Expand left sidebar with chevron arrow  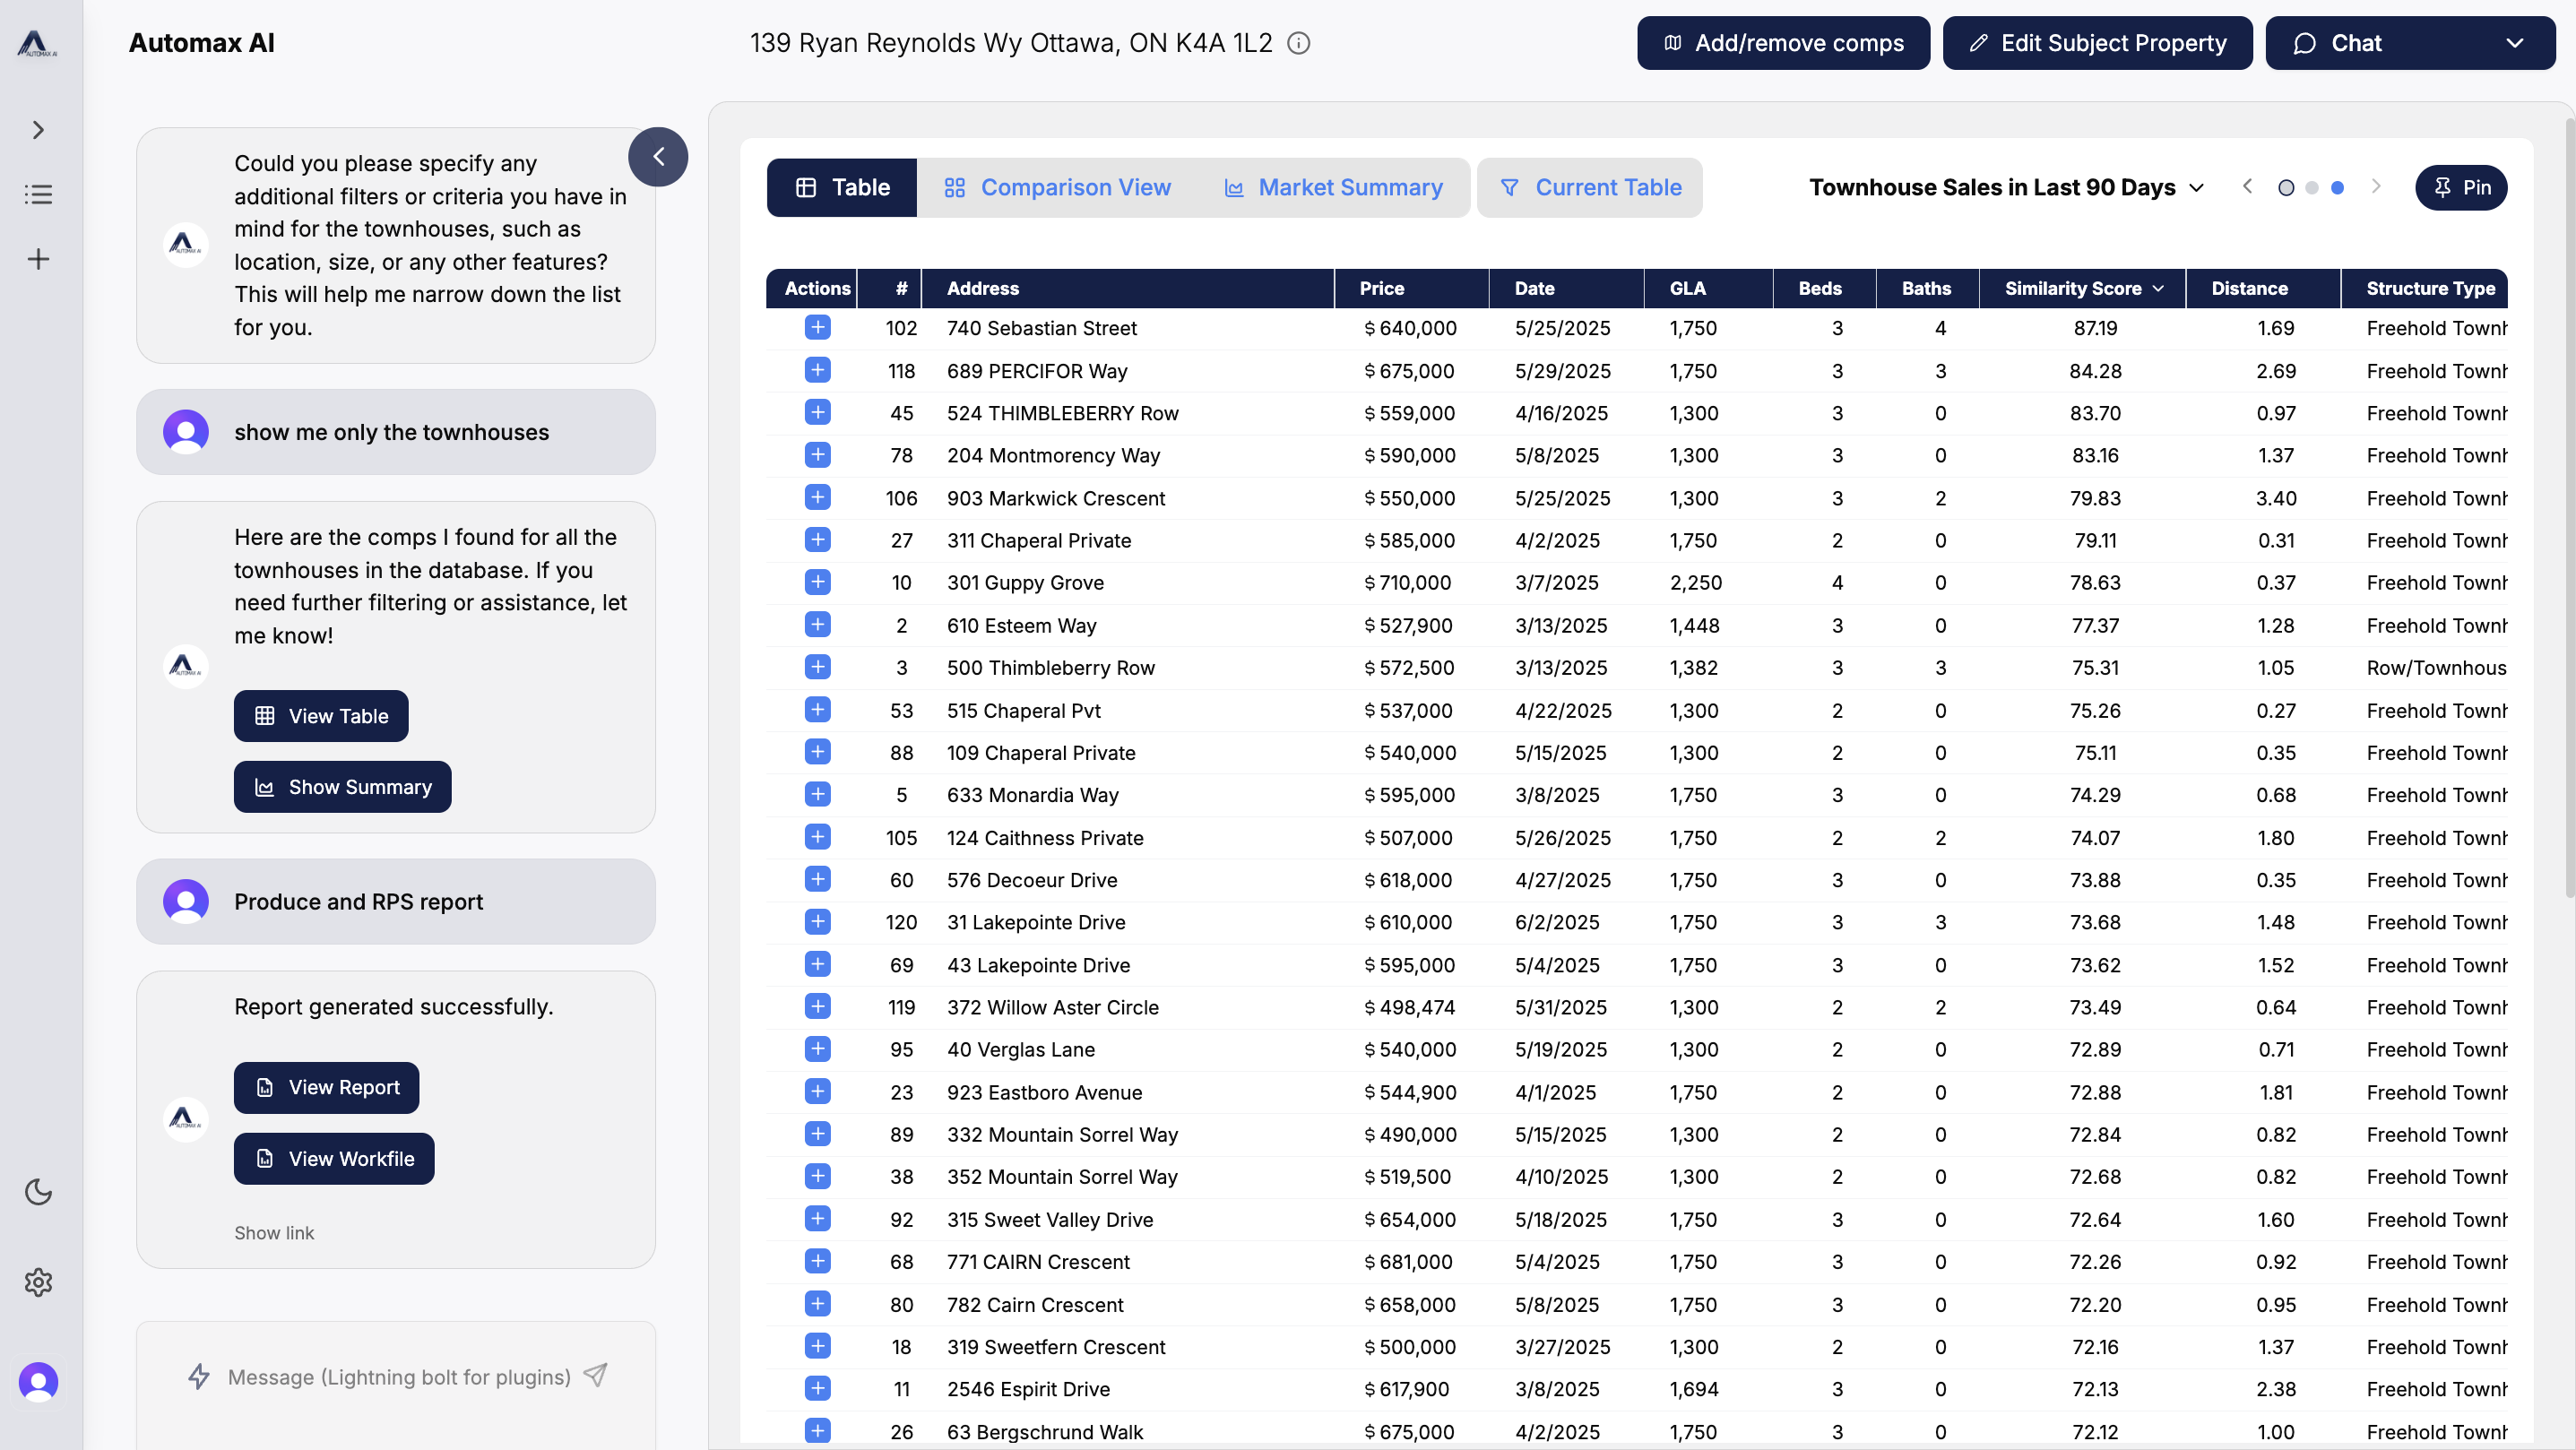[38, 130]
